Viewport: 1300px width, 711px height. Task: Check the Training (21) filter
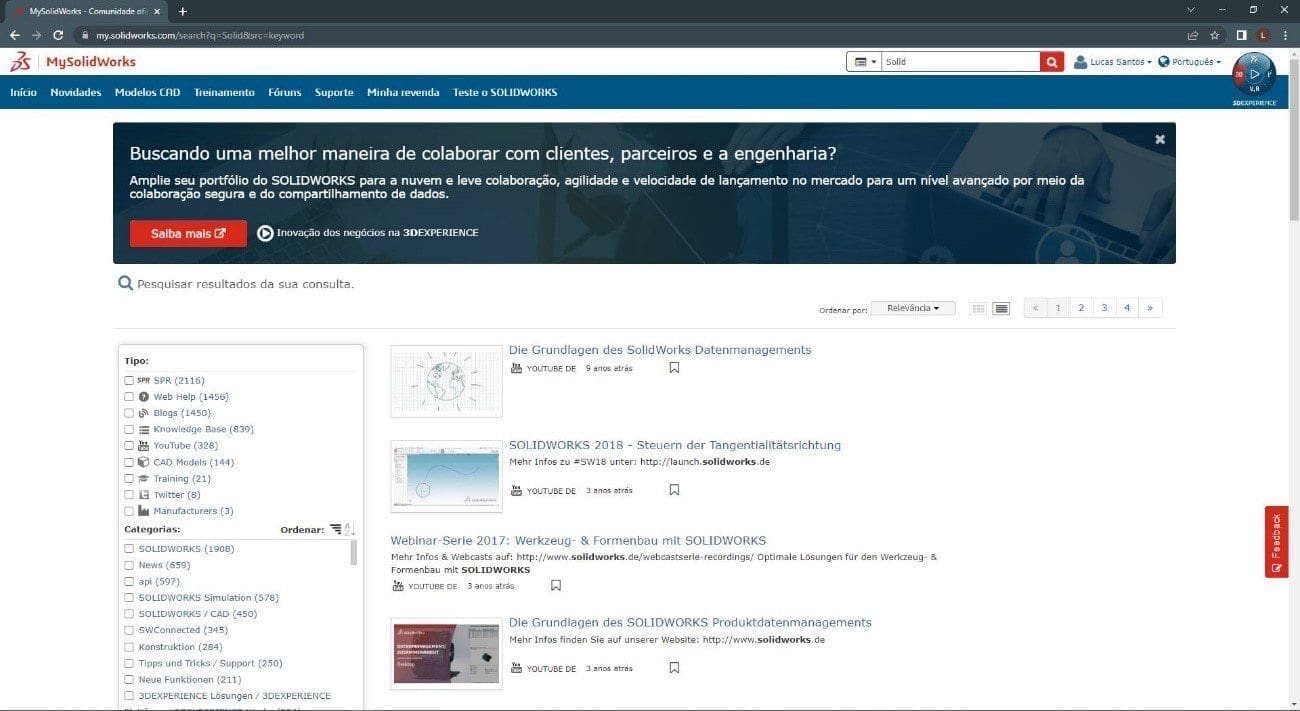[x=129, y=479]
